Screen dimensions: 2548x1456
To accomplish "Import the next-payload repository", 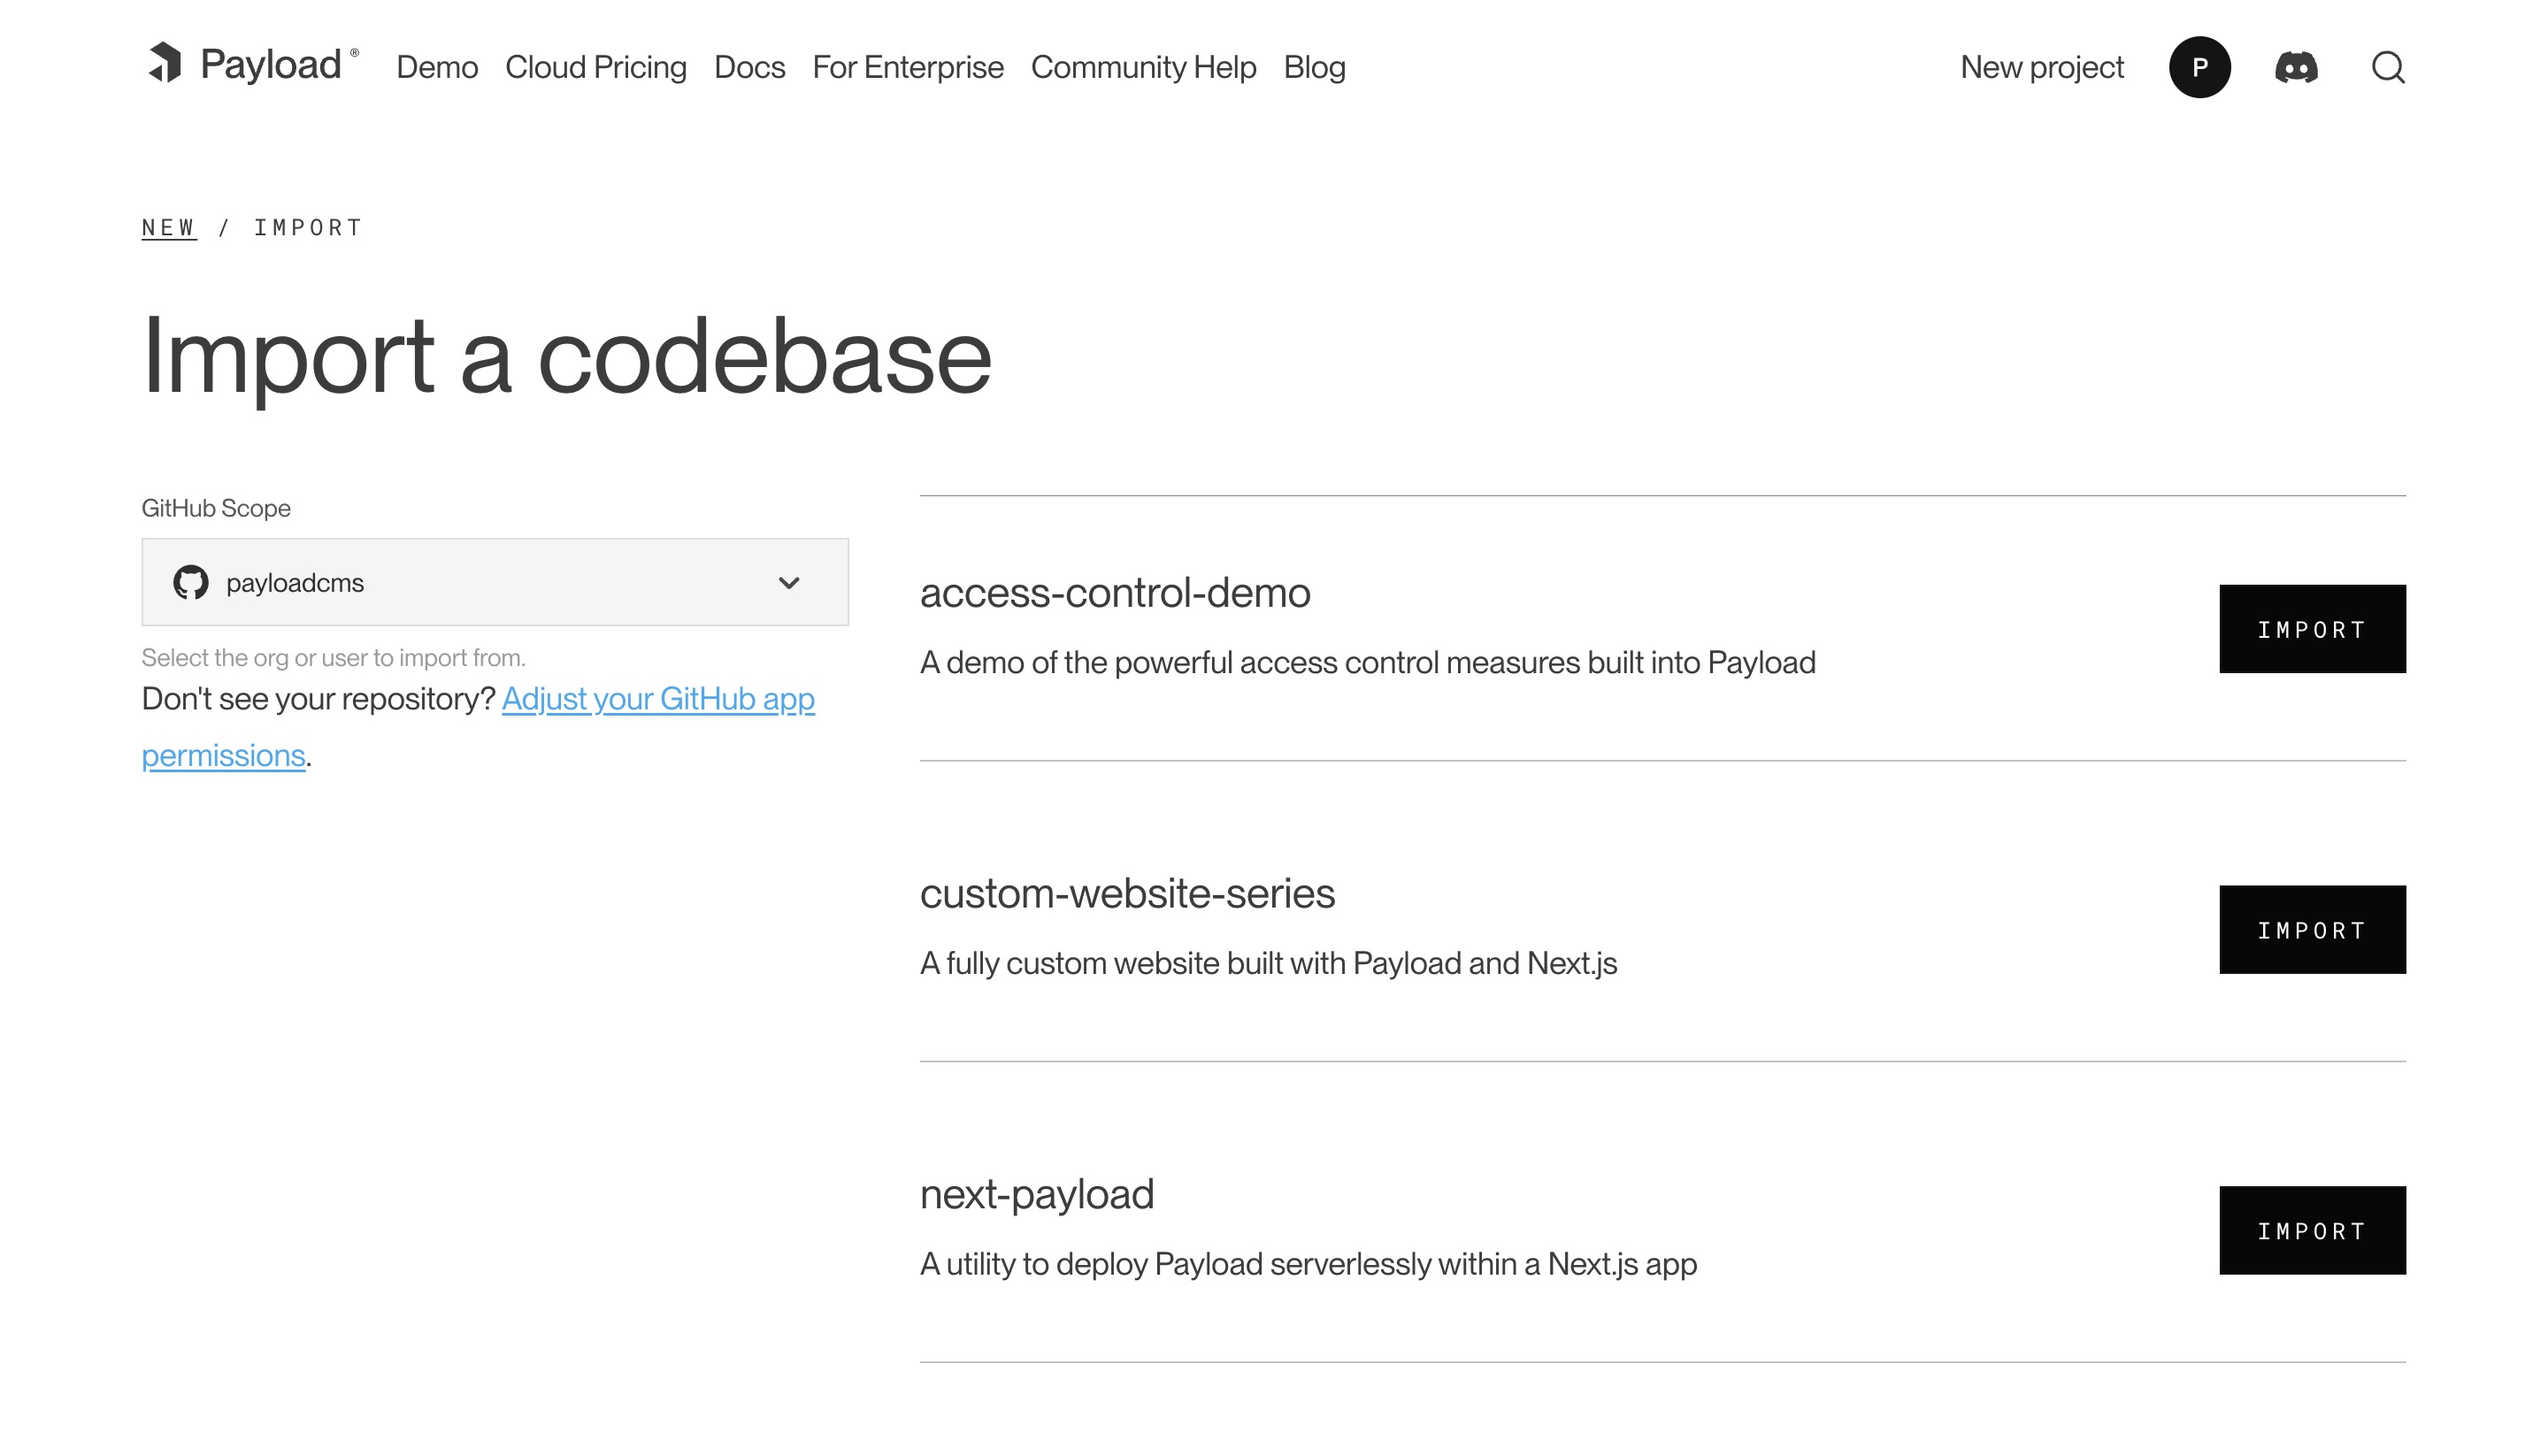I will (x=2312, y=1229).
